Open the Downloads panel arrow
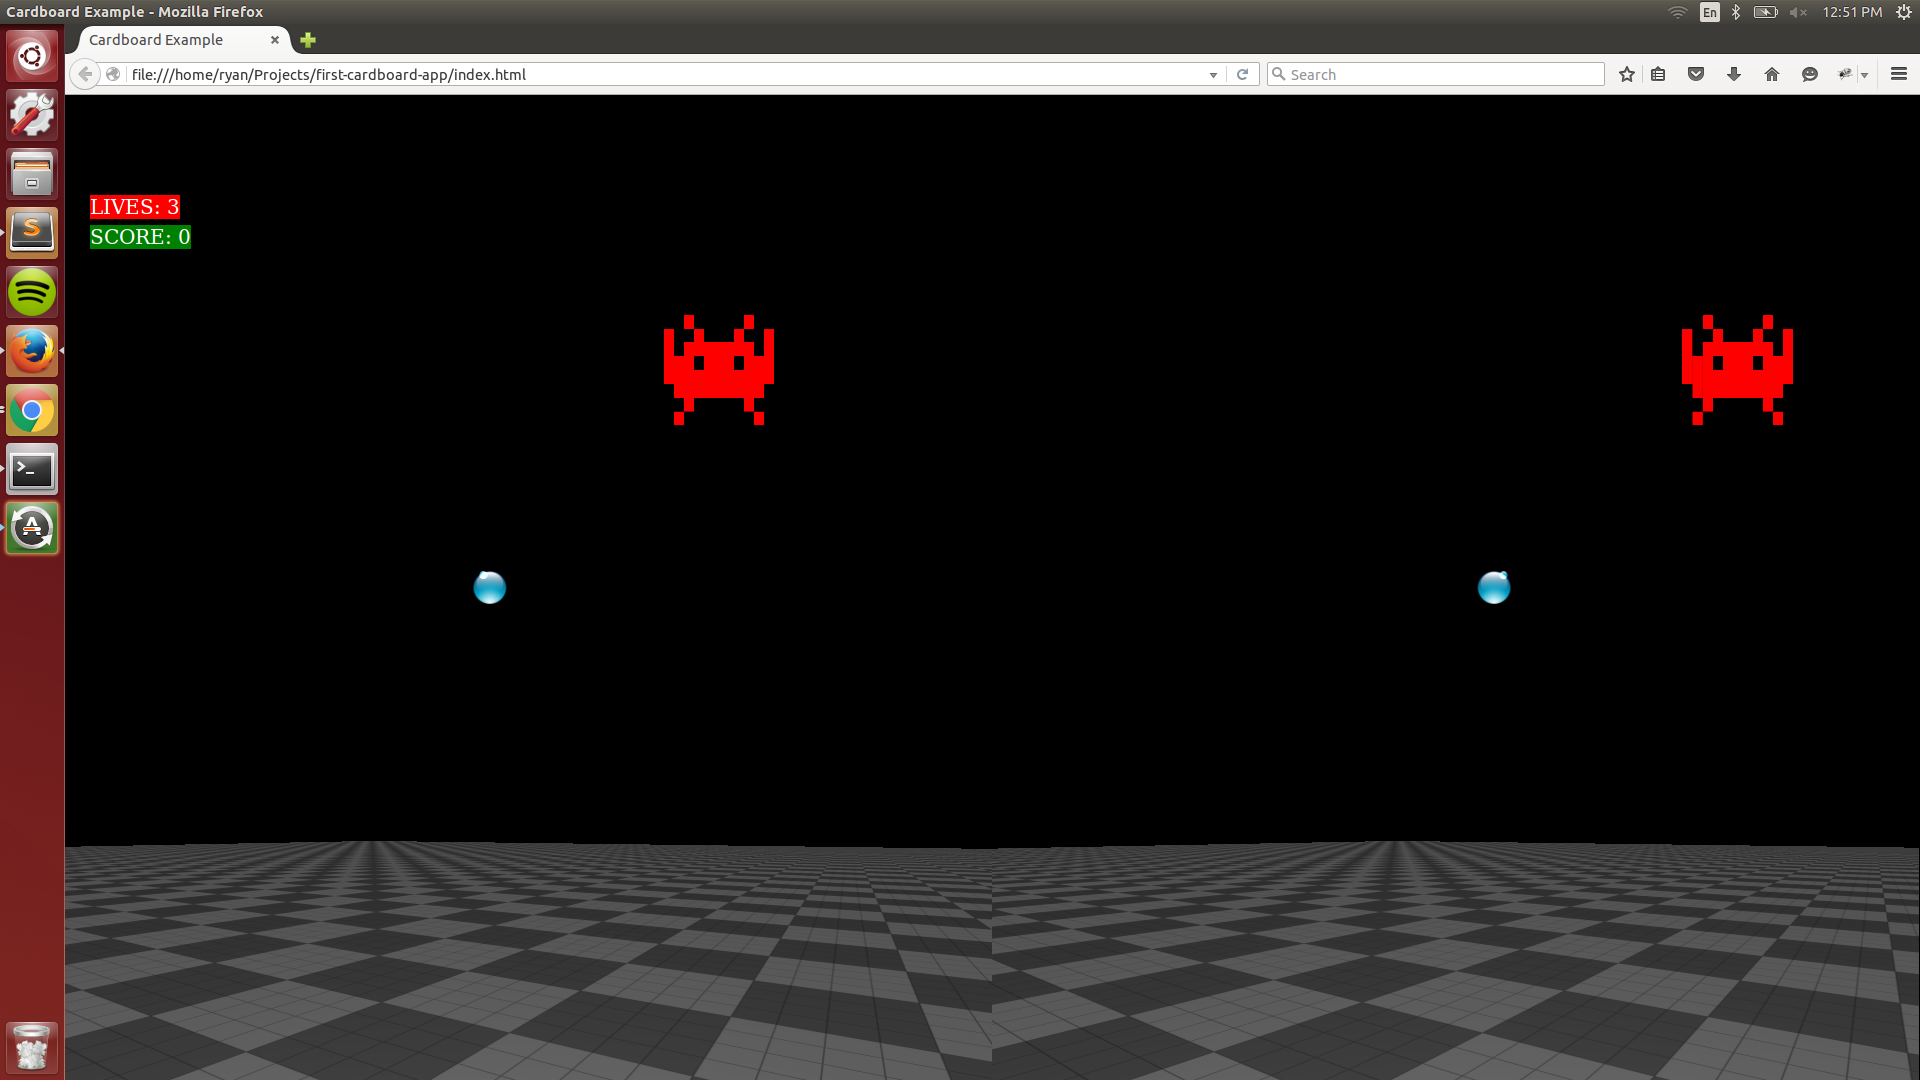Viewport: 1920px width, 1080px height. (x=1734, y=74)
